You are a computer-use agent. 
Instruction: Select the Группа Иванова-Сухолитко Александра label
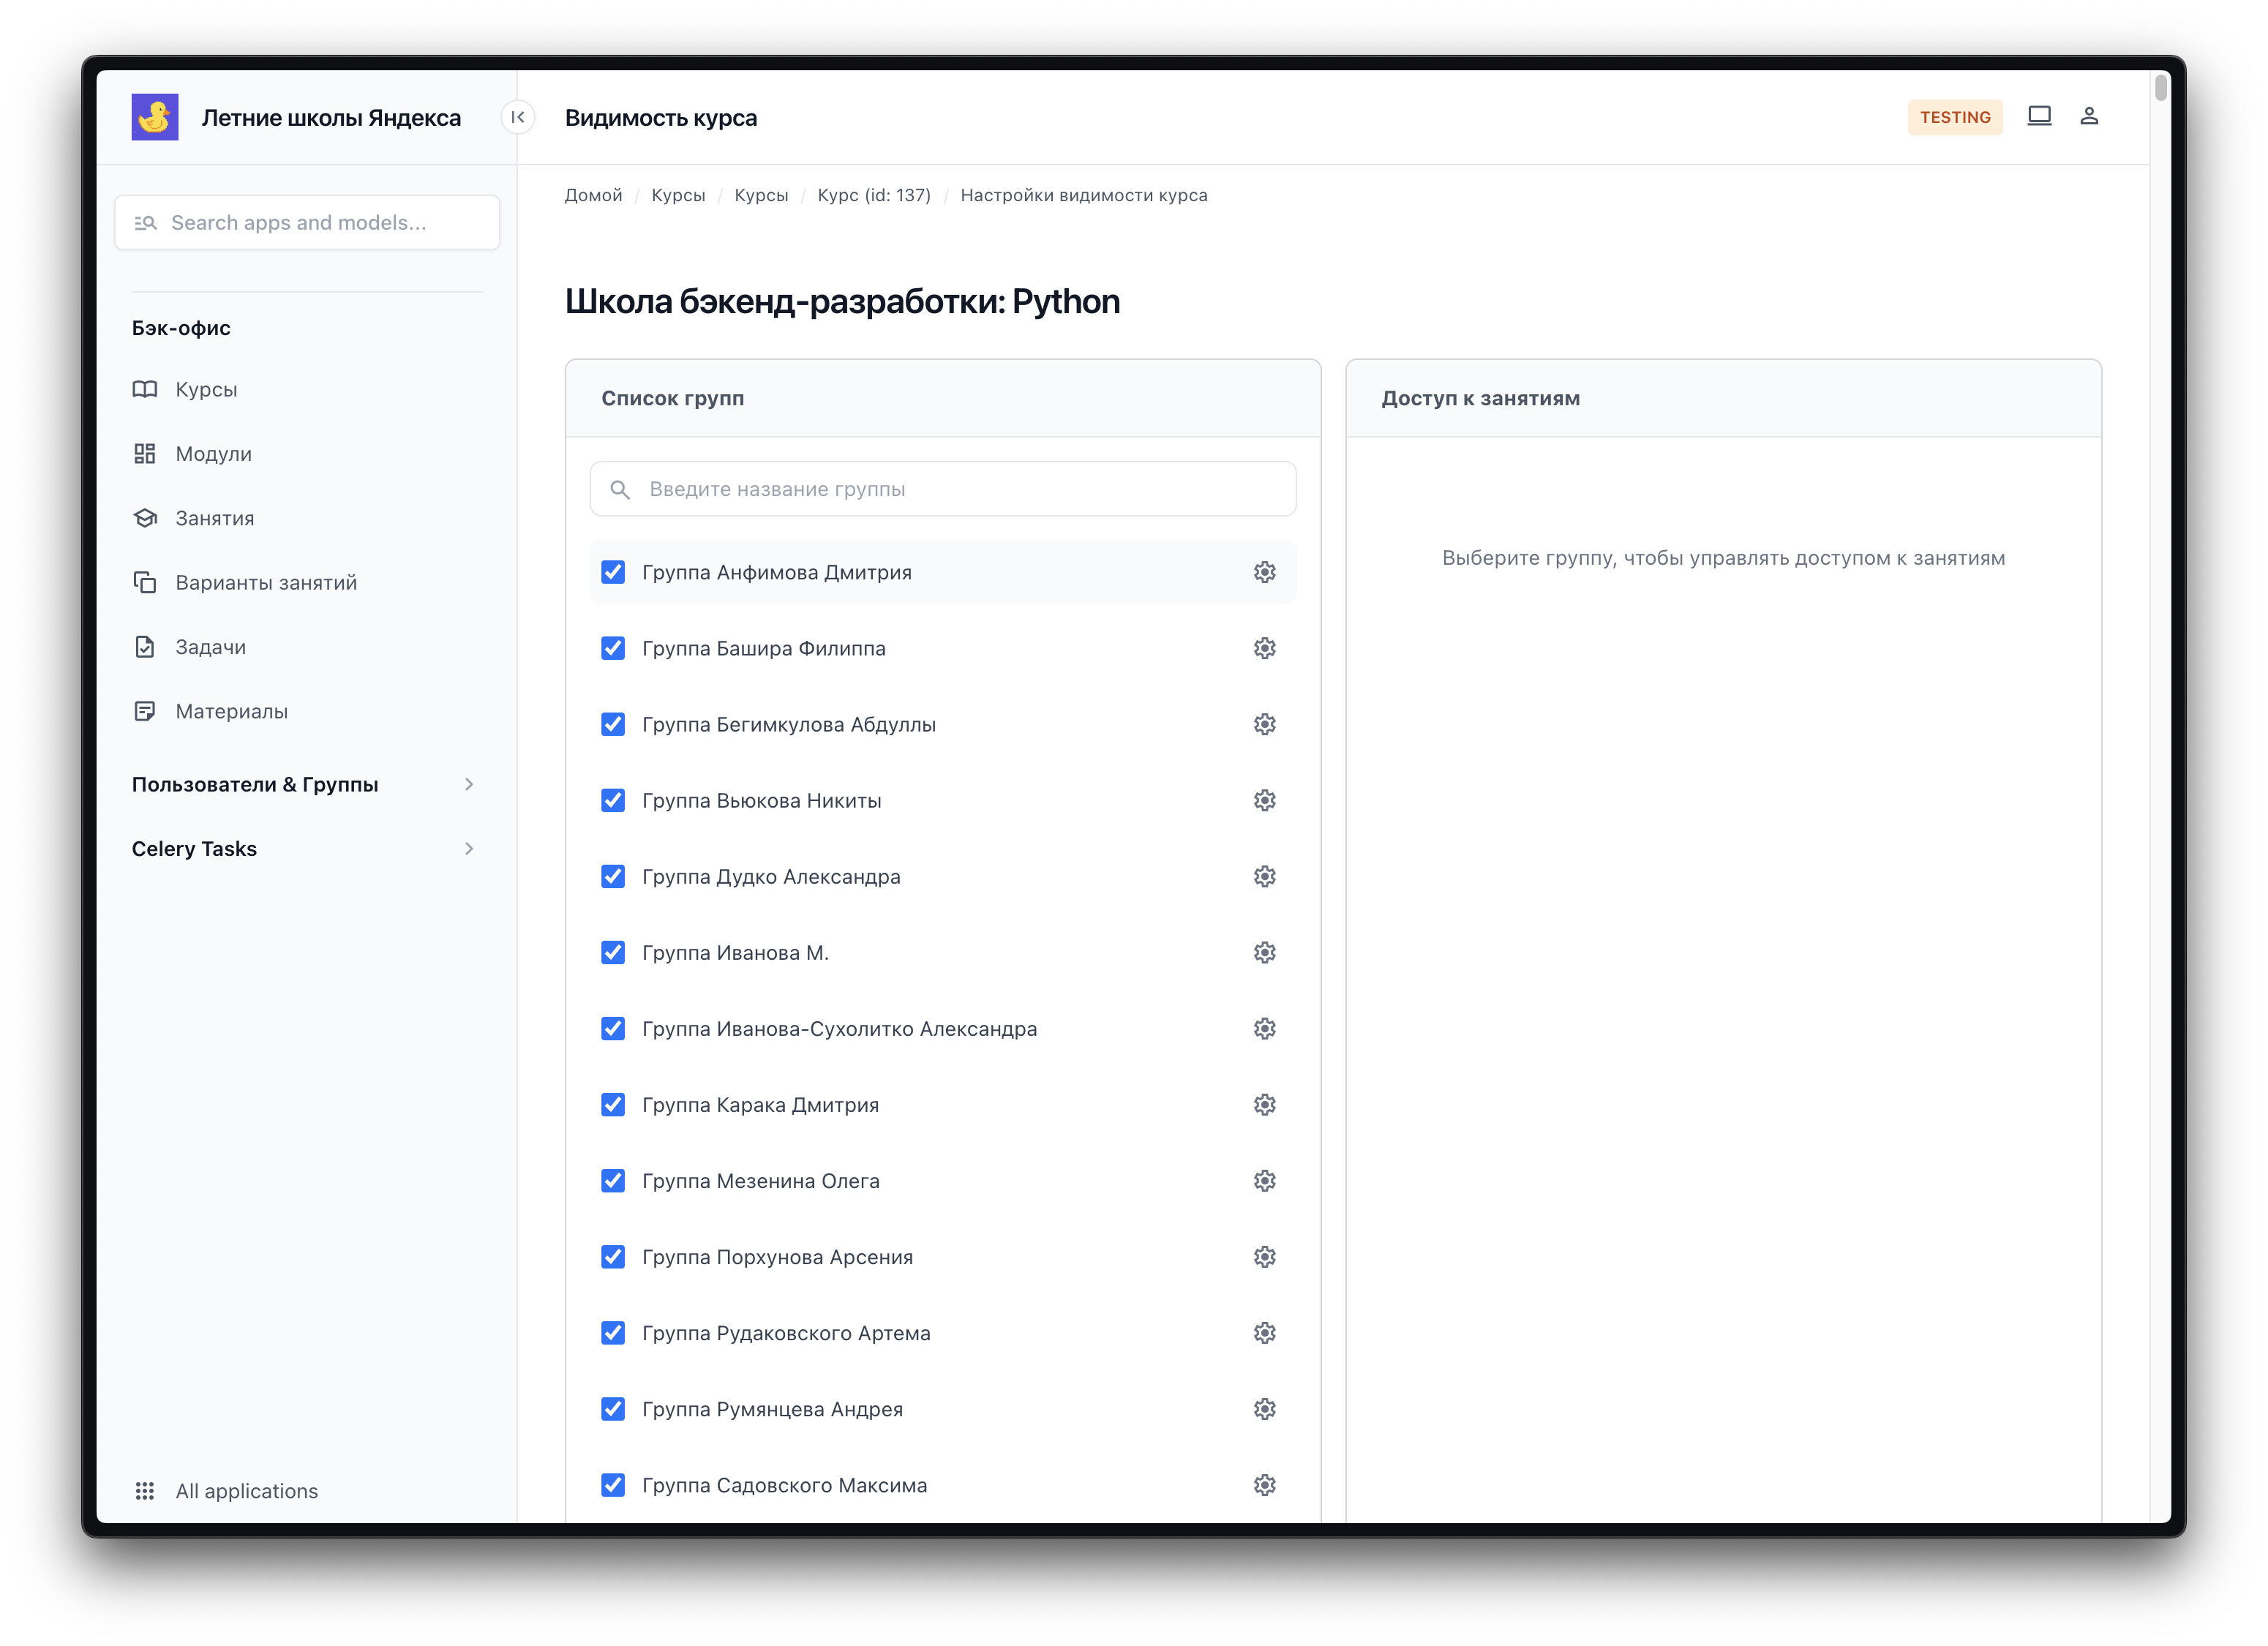[x=839, y=1029]
